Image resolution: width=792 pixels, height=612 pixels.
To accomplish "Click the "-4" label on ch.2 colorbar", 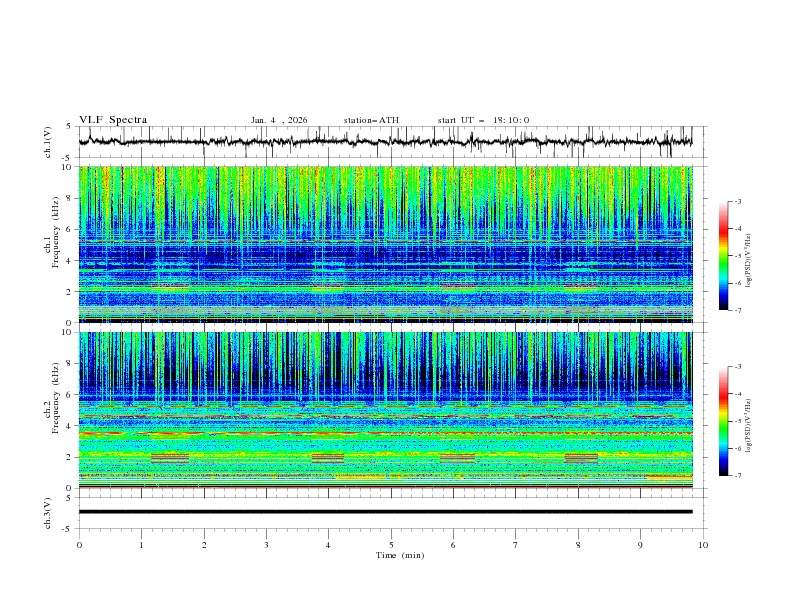I will pyautogui.click(x=737, y=394).
